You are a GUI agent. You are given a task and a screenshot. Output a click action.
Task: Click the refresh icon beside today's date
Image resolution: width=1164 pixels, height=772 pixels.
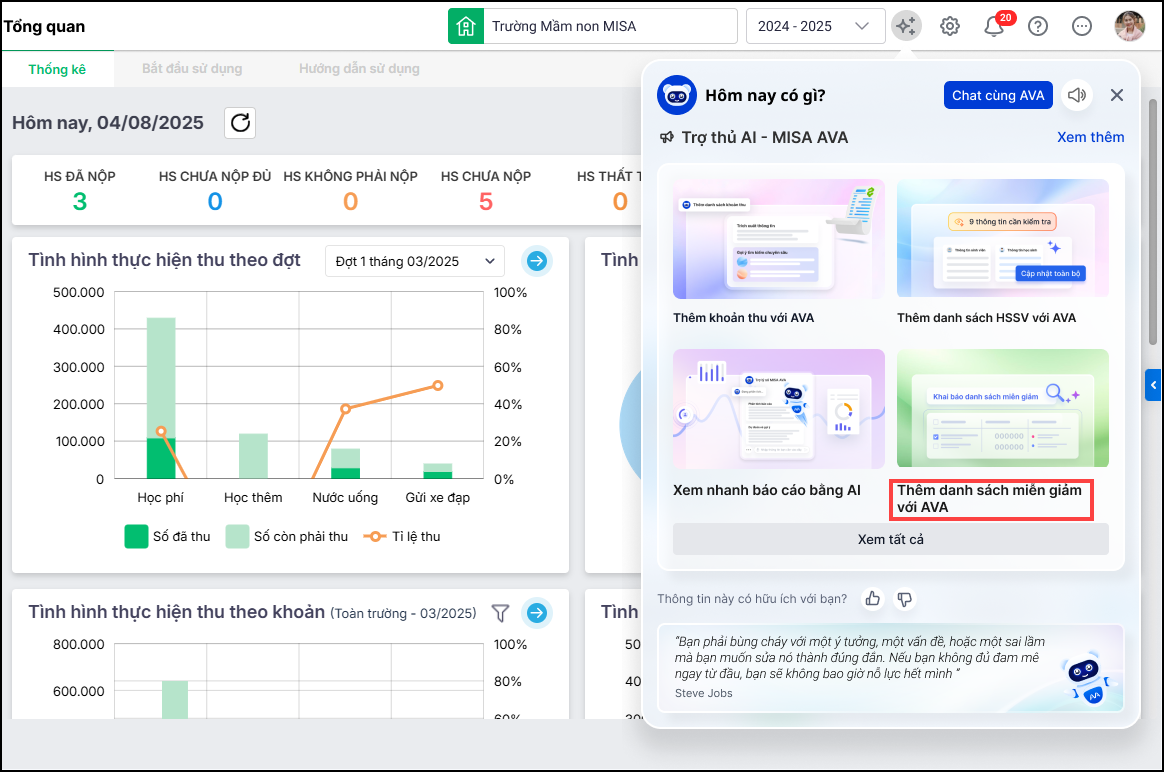pos(240,123)
